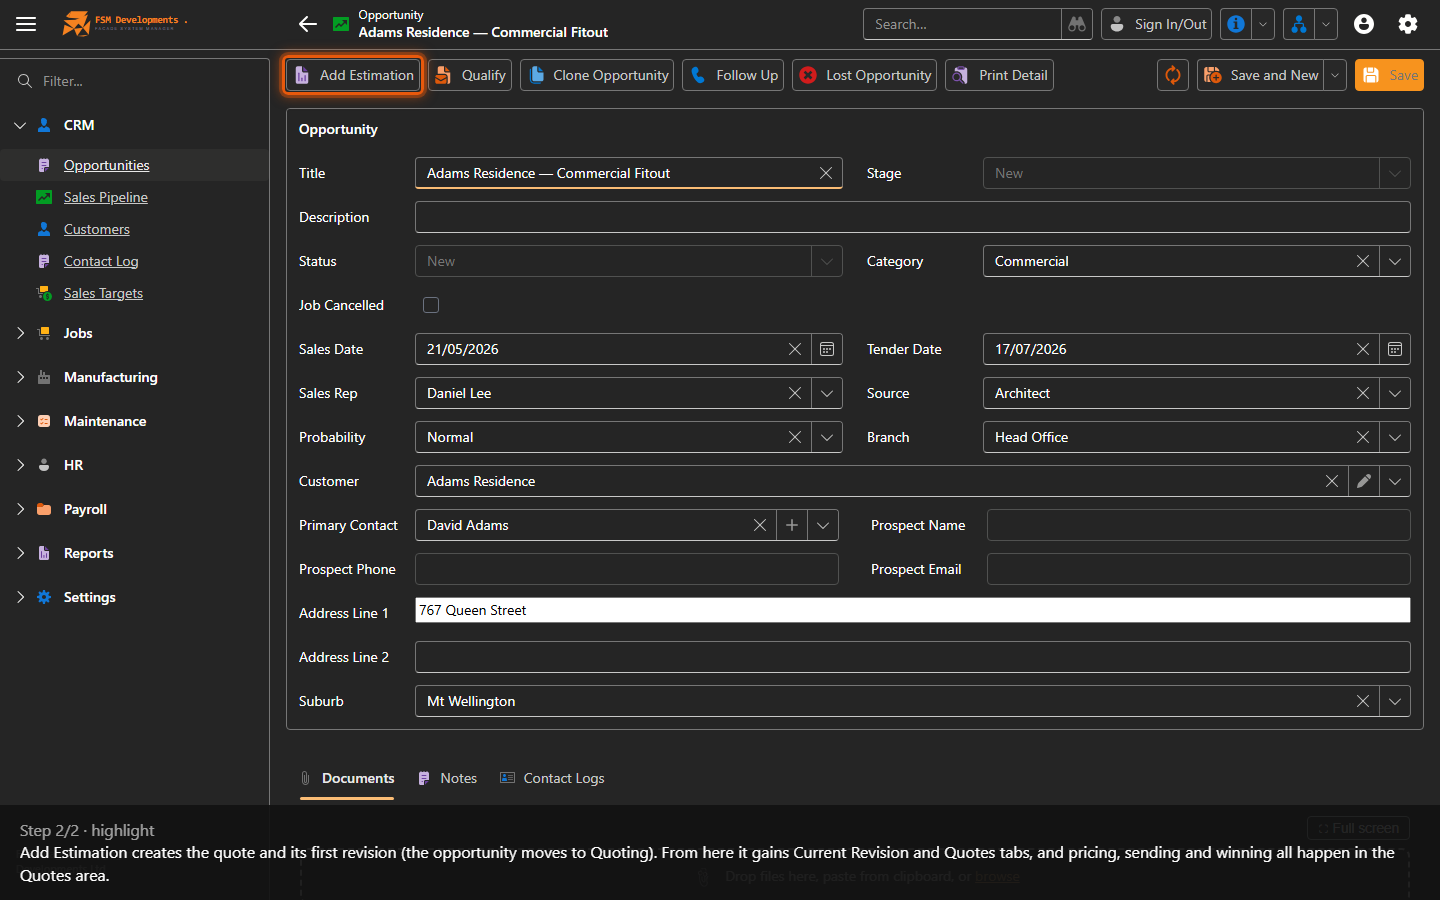Viewport: 1440px width, 900px height.
Task: Clear the Sales Date value
Action: pos(795,349)
